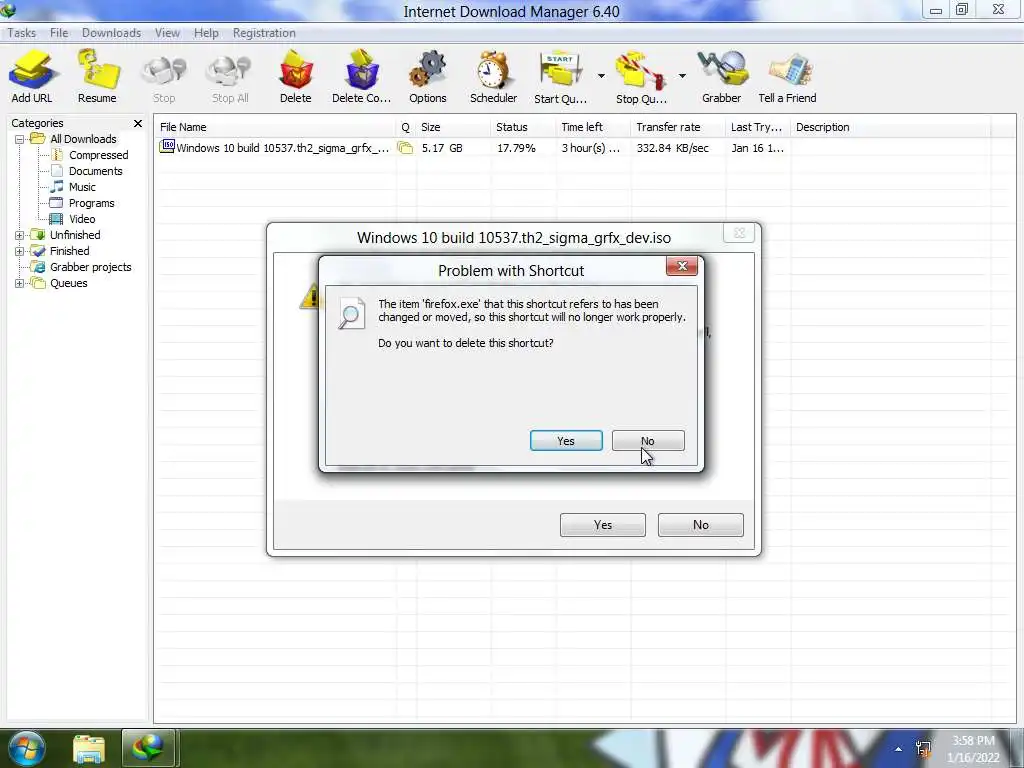
Task: Click Yes in Problem with Shortcut dialog
Action: pos(566,441)
